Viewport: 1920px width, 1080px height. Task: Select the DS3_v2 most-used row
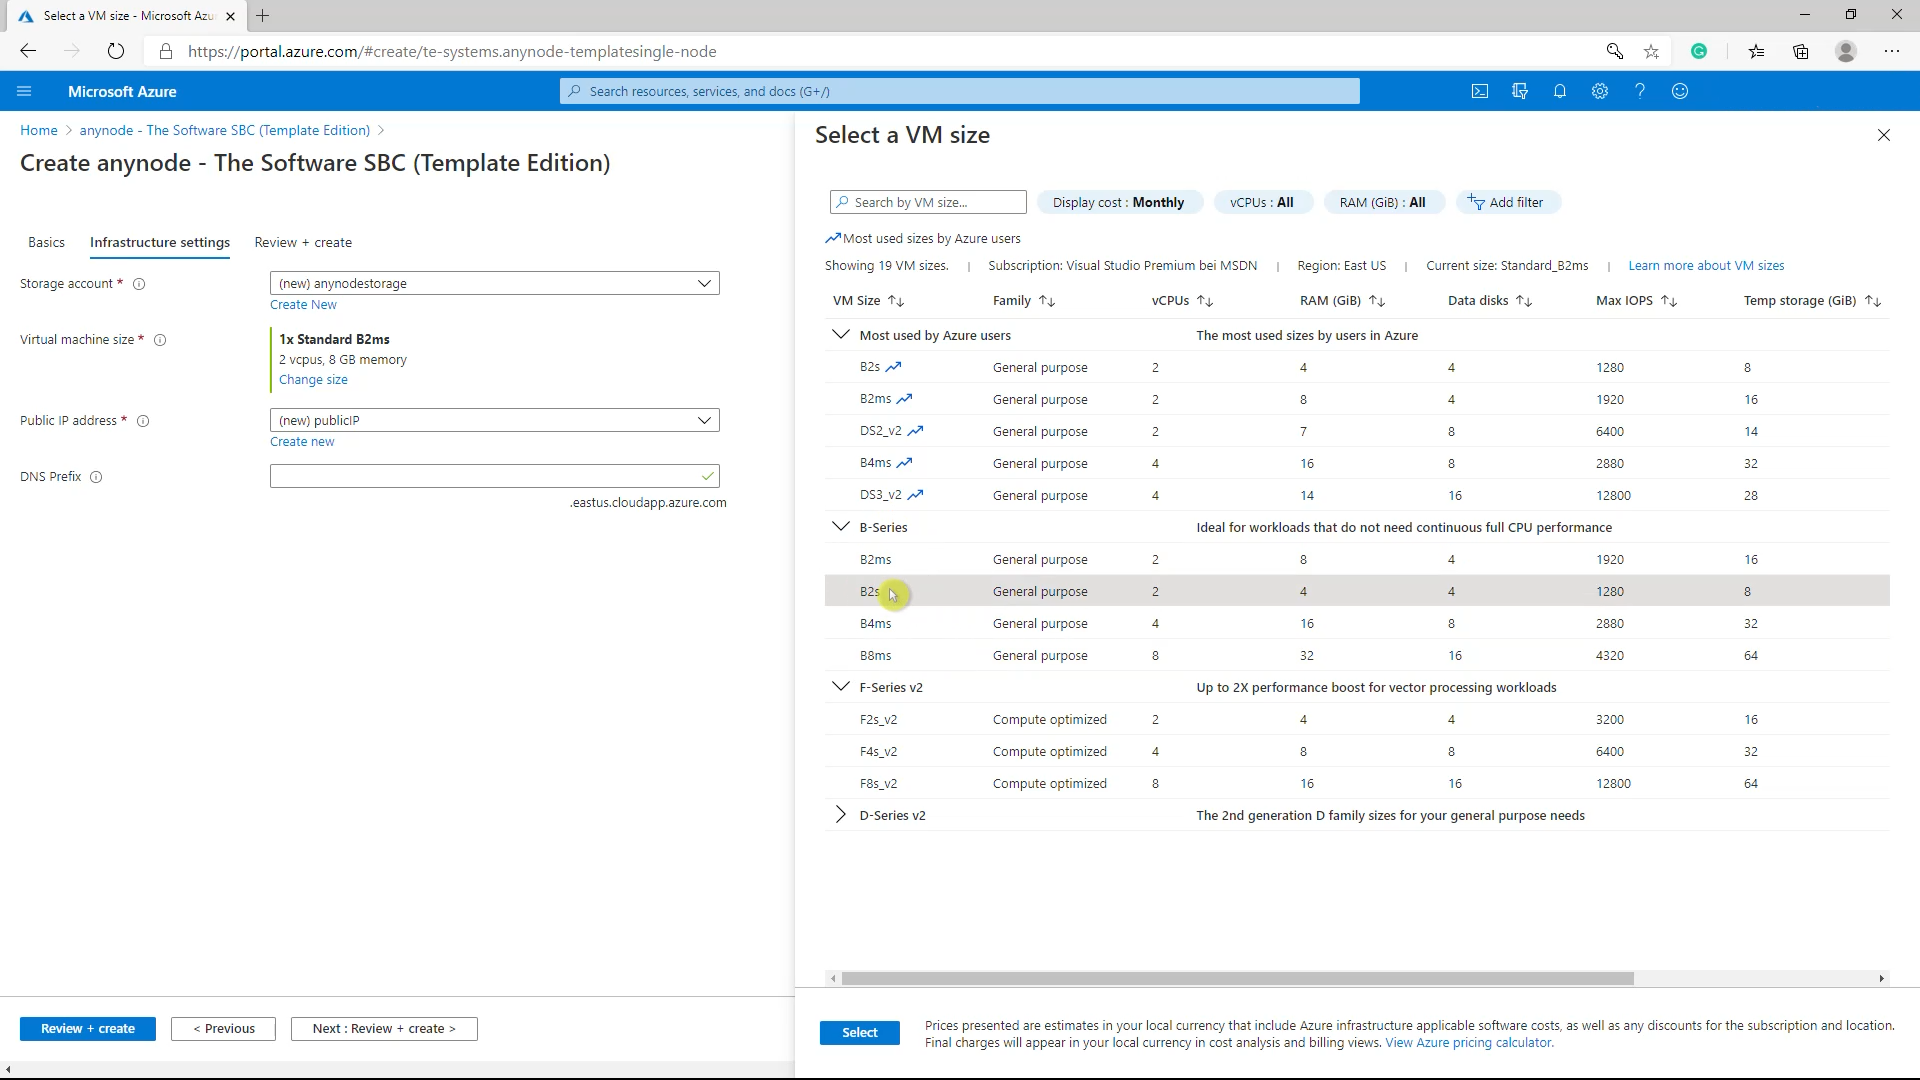point(1357,495)
